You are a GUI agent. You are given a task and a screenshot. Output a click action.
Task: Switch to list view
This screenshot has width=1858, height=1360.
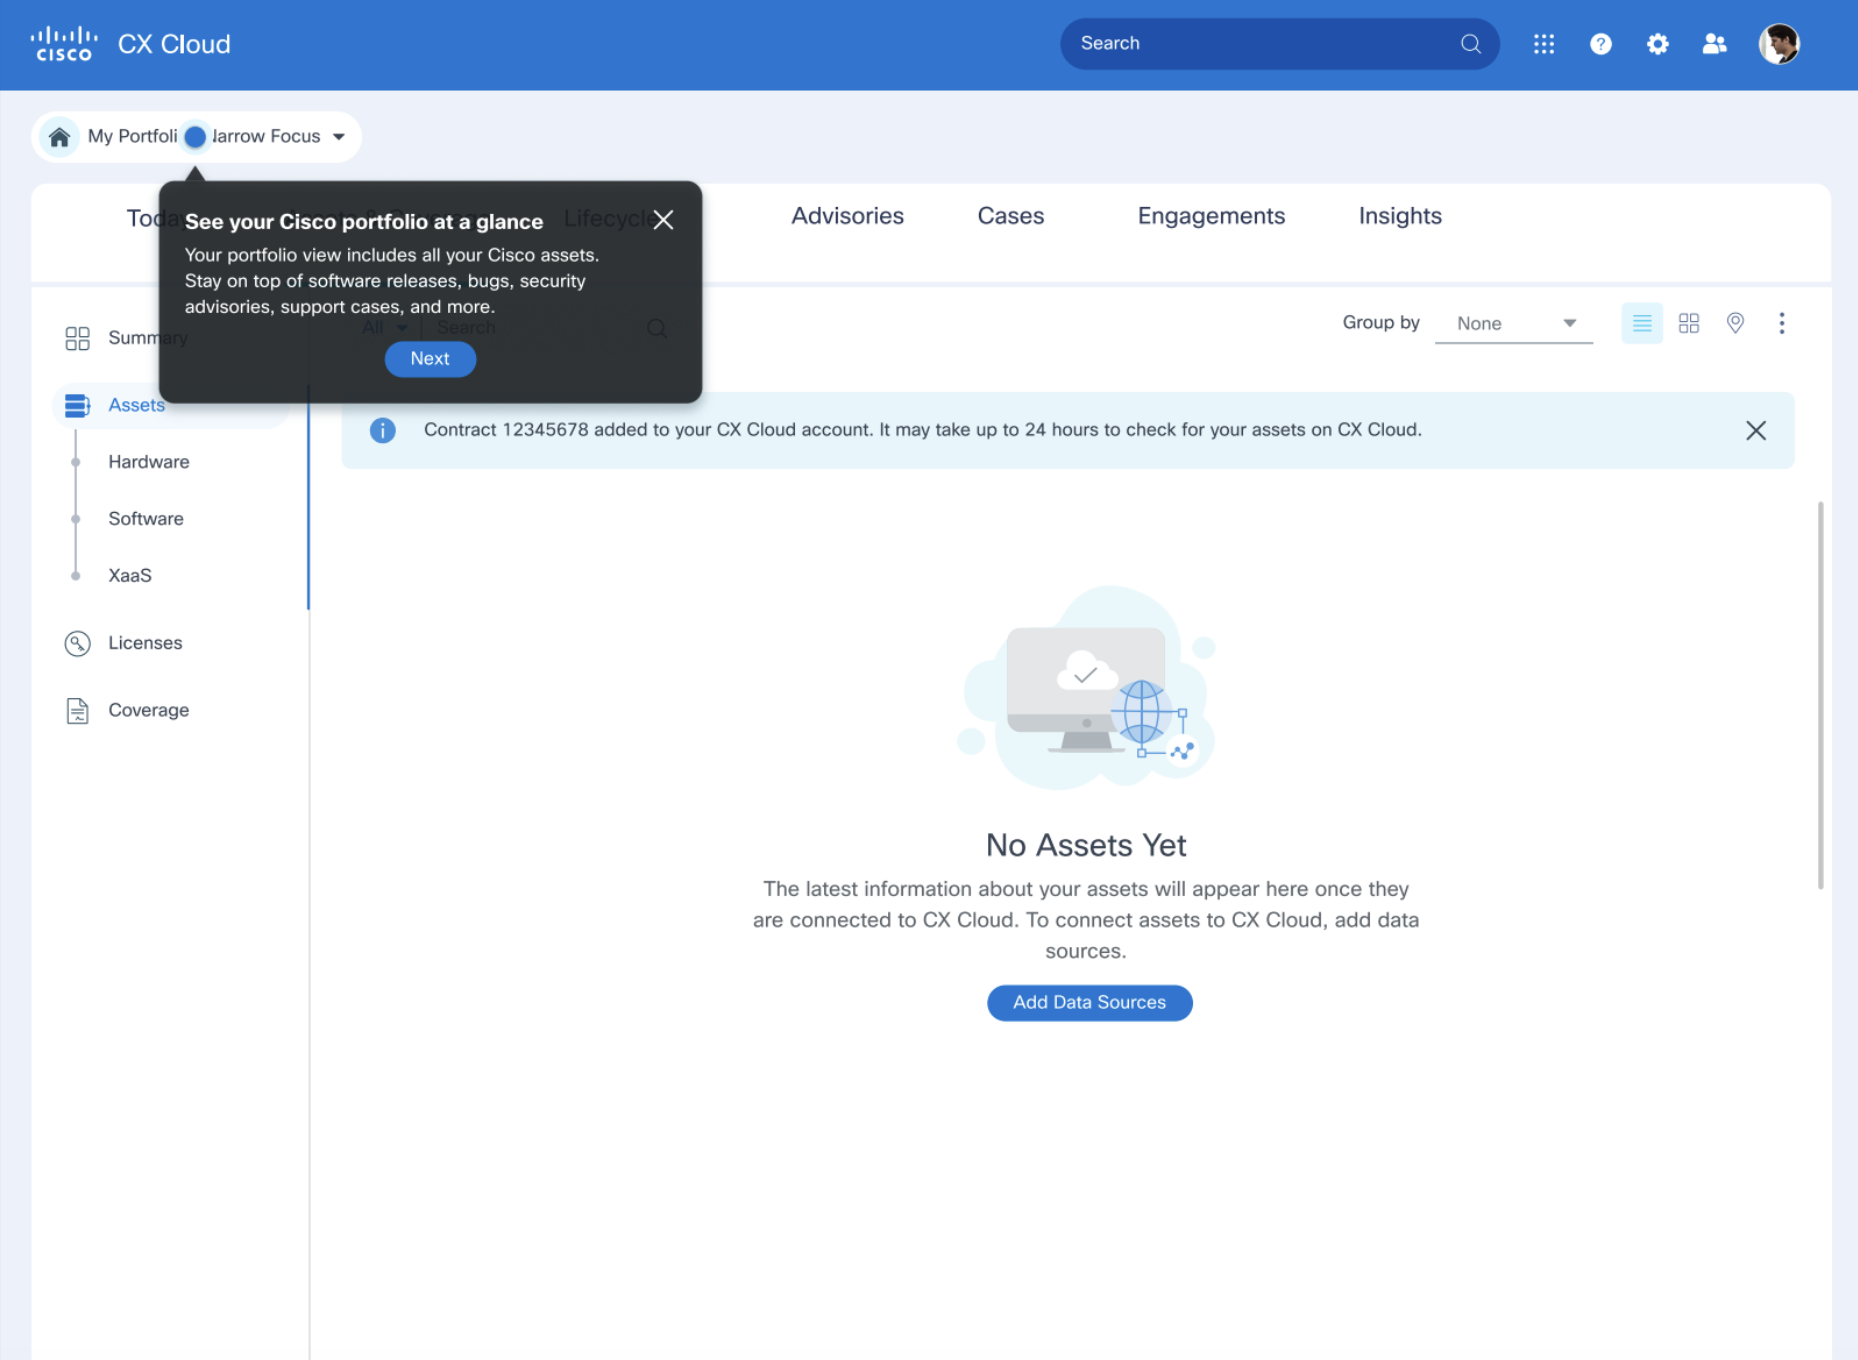coord(1642,323)
